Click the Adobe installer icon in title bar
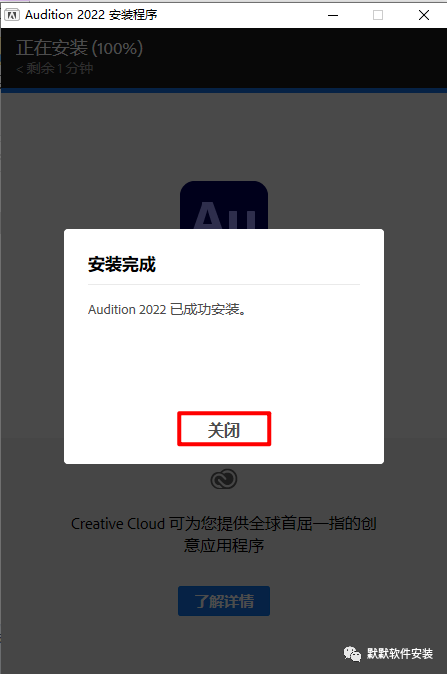This screenshot has width=447, height=674. 12,15
